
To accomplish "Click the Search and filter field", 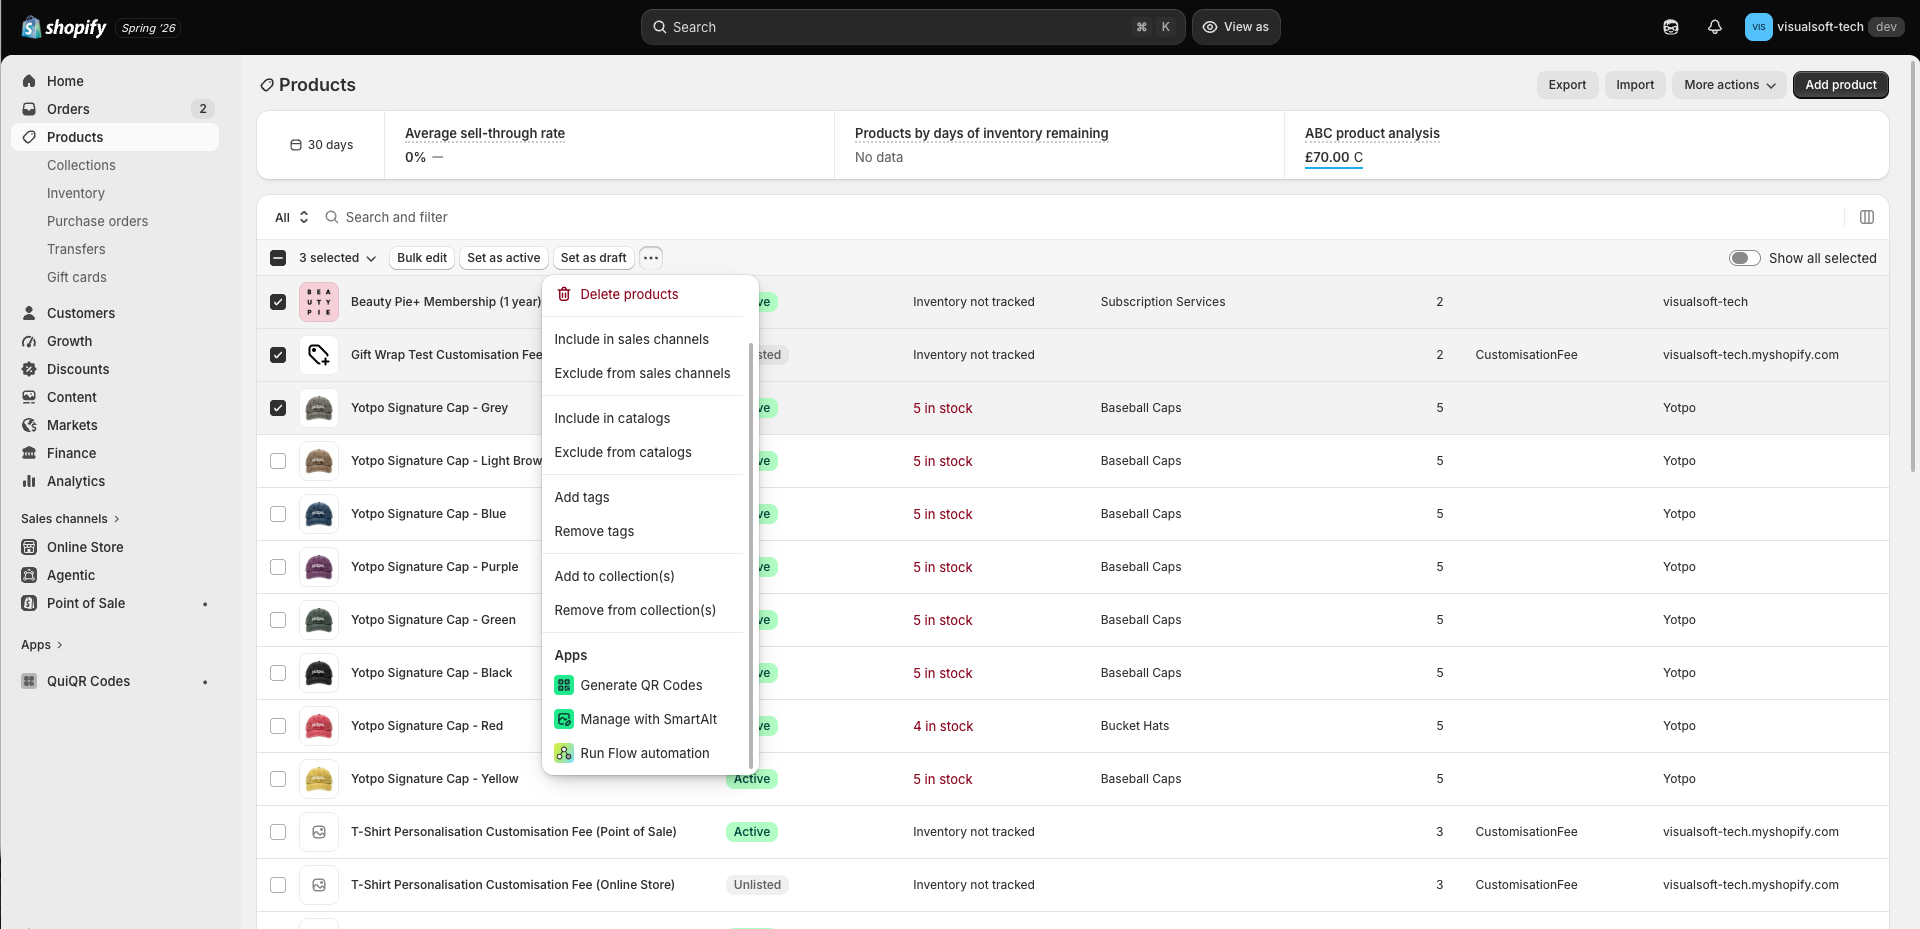I will coord(1080,217).
